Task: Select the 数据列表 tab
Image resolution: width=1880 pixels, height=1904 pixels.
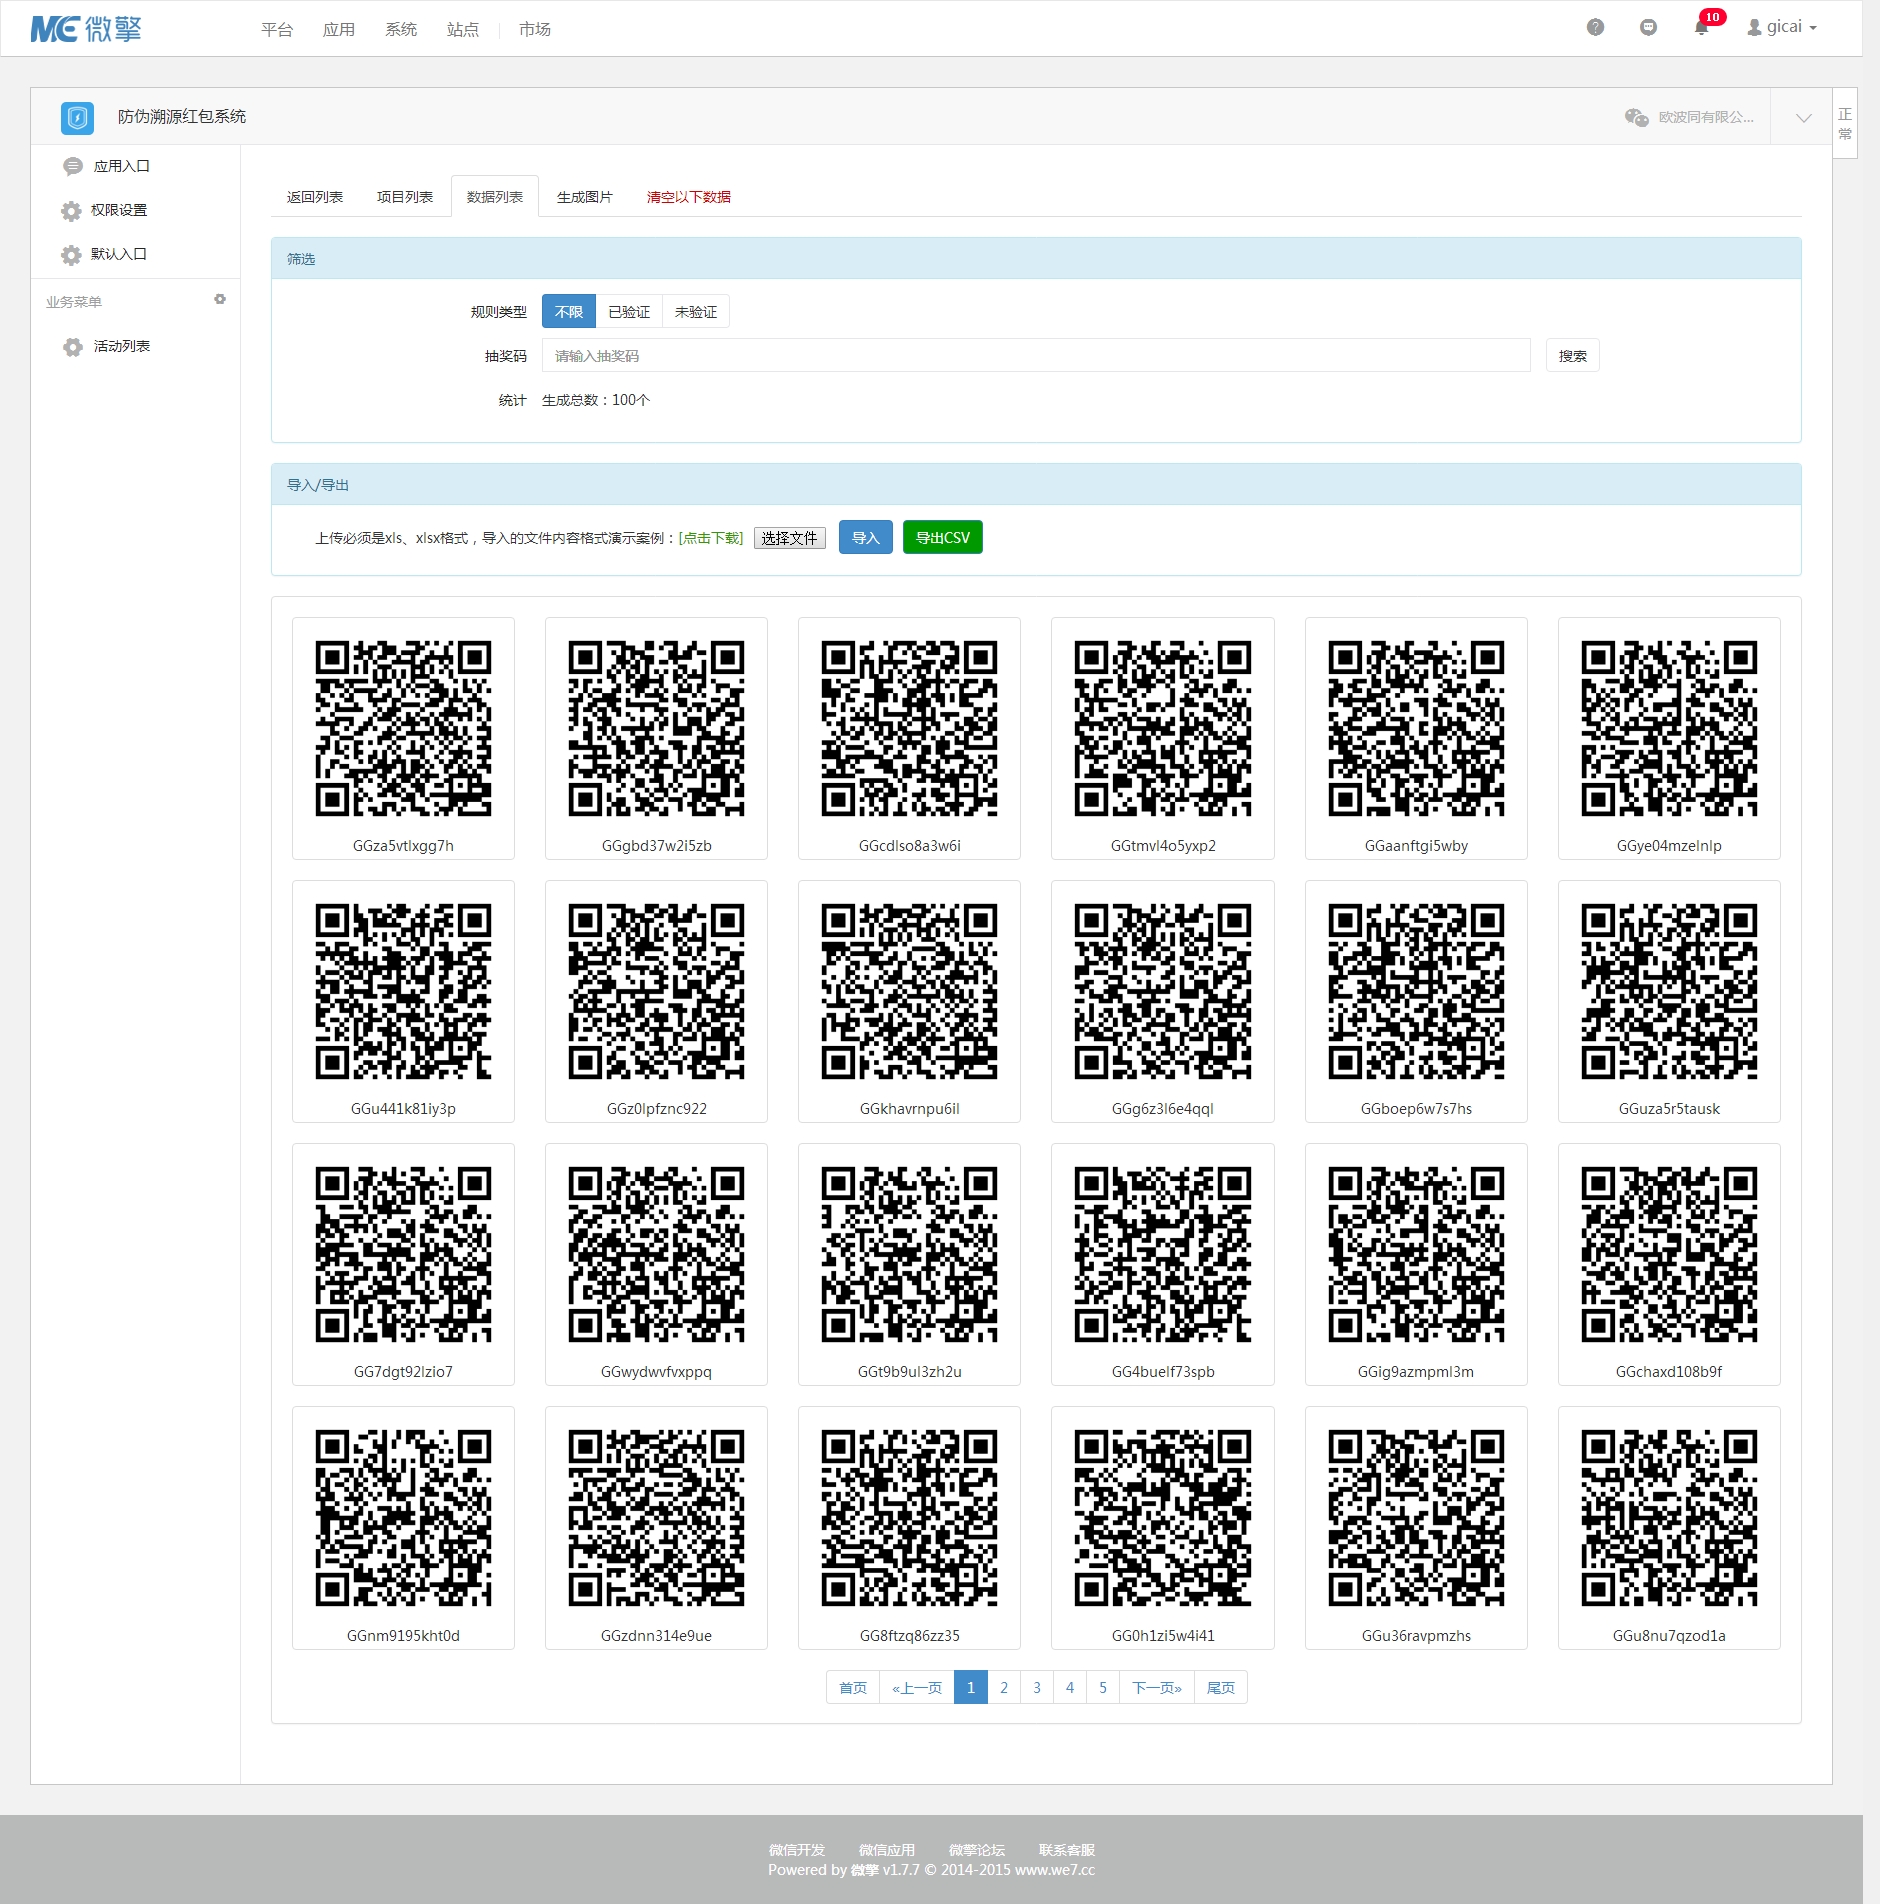Action: pyautogui.click(x=495, y=197)
